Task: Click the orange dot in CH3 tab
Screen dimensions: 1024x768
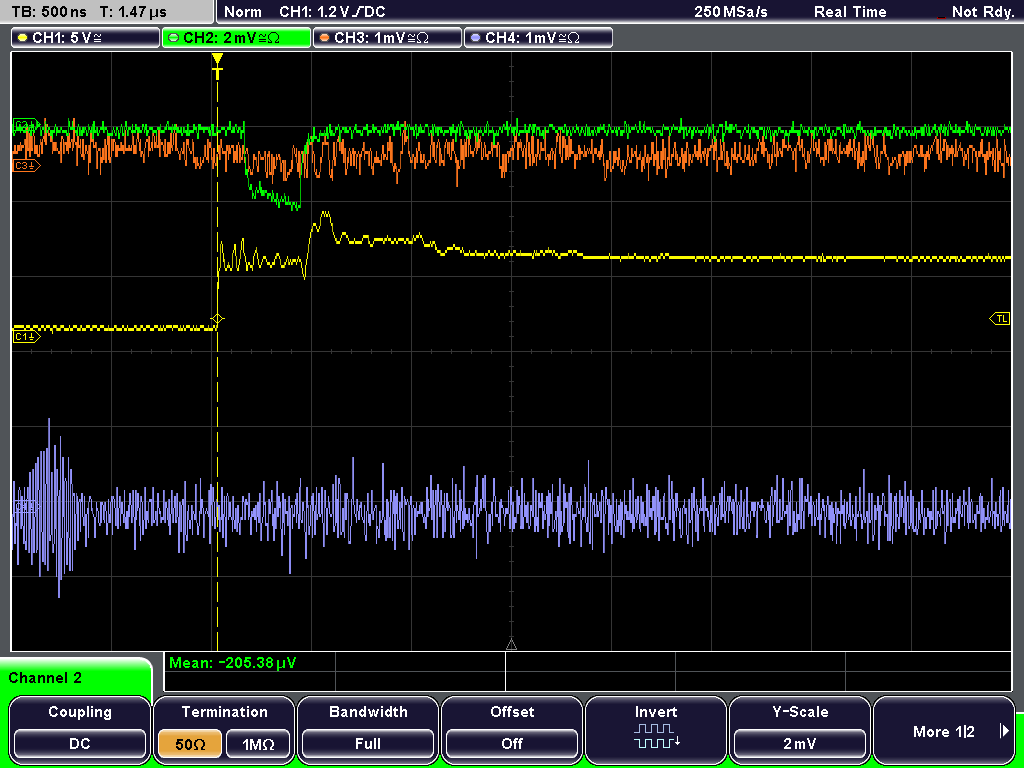Action: 324,38
